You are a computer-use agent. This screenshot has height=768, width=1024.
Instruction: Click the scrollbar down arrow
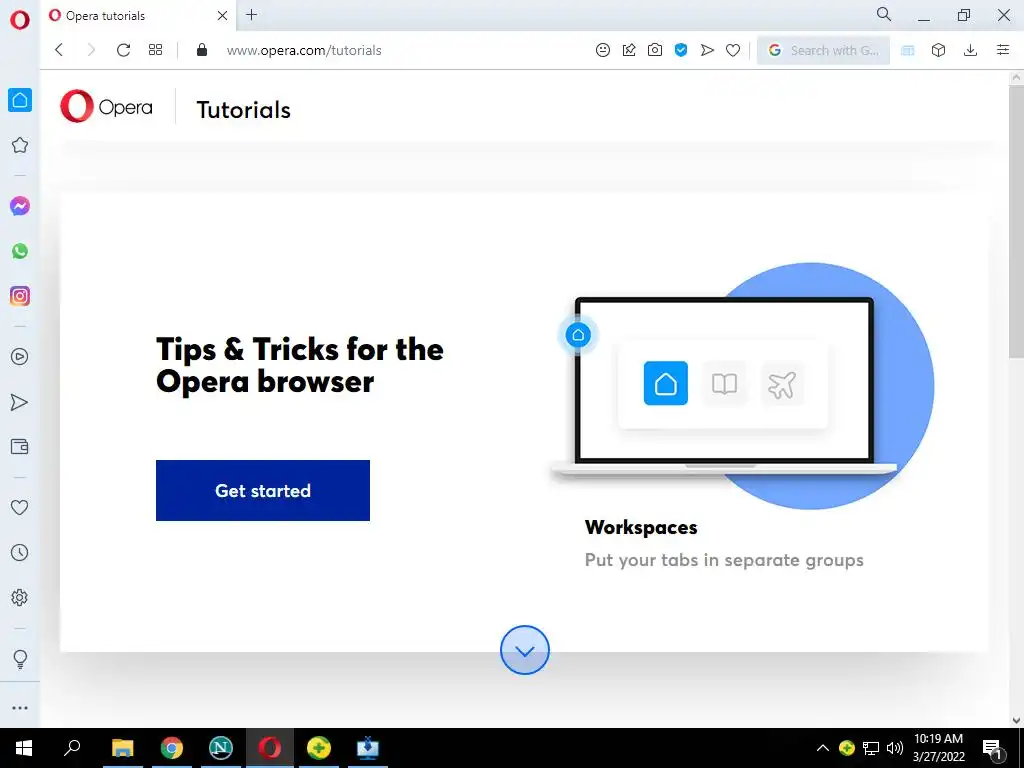tap(1016, 721)
